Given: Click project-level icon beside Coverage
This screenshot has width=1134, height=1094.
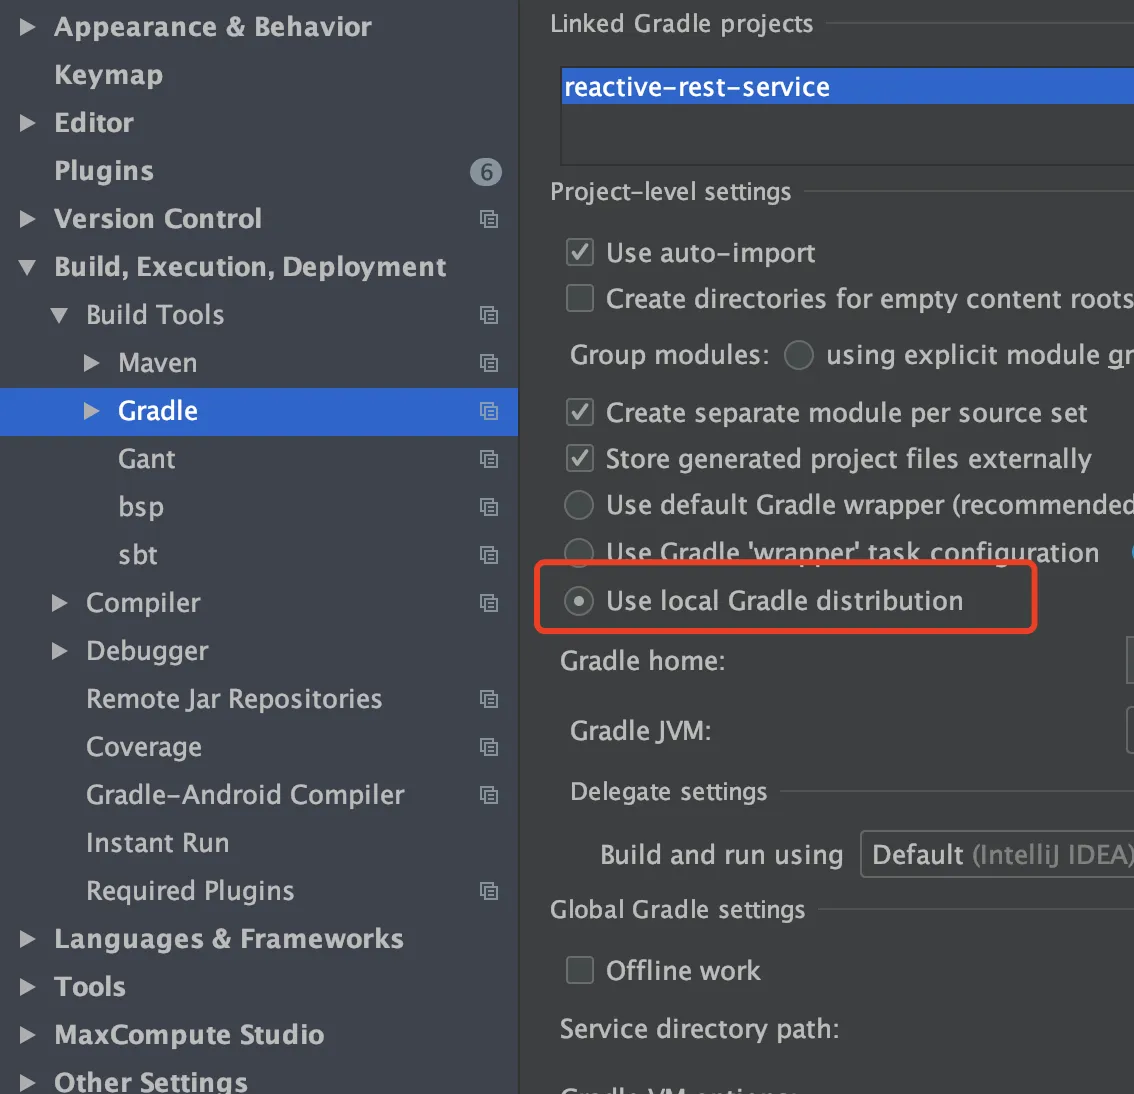Looking at the screenshot, I should pos(489,747).
